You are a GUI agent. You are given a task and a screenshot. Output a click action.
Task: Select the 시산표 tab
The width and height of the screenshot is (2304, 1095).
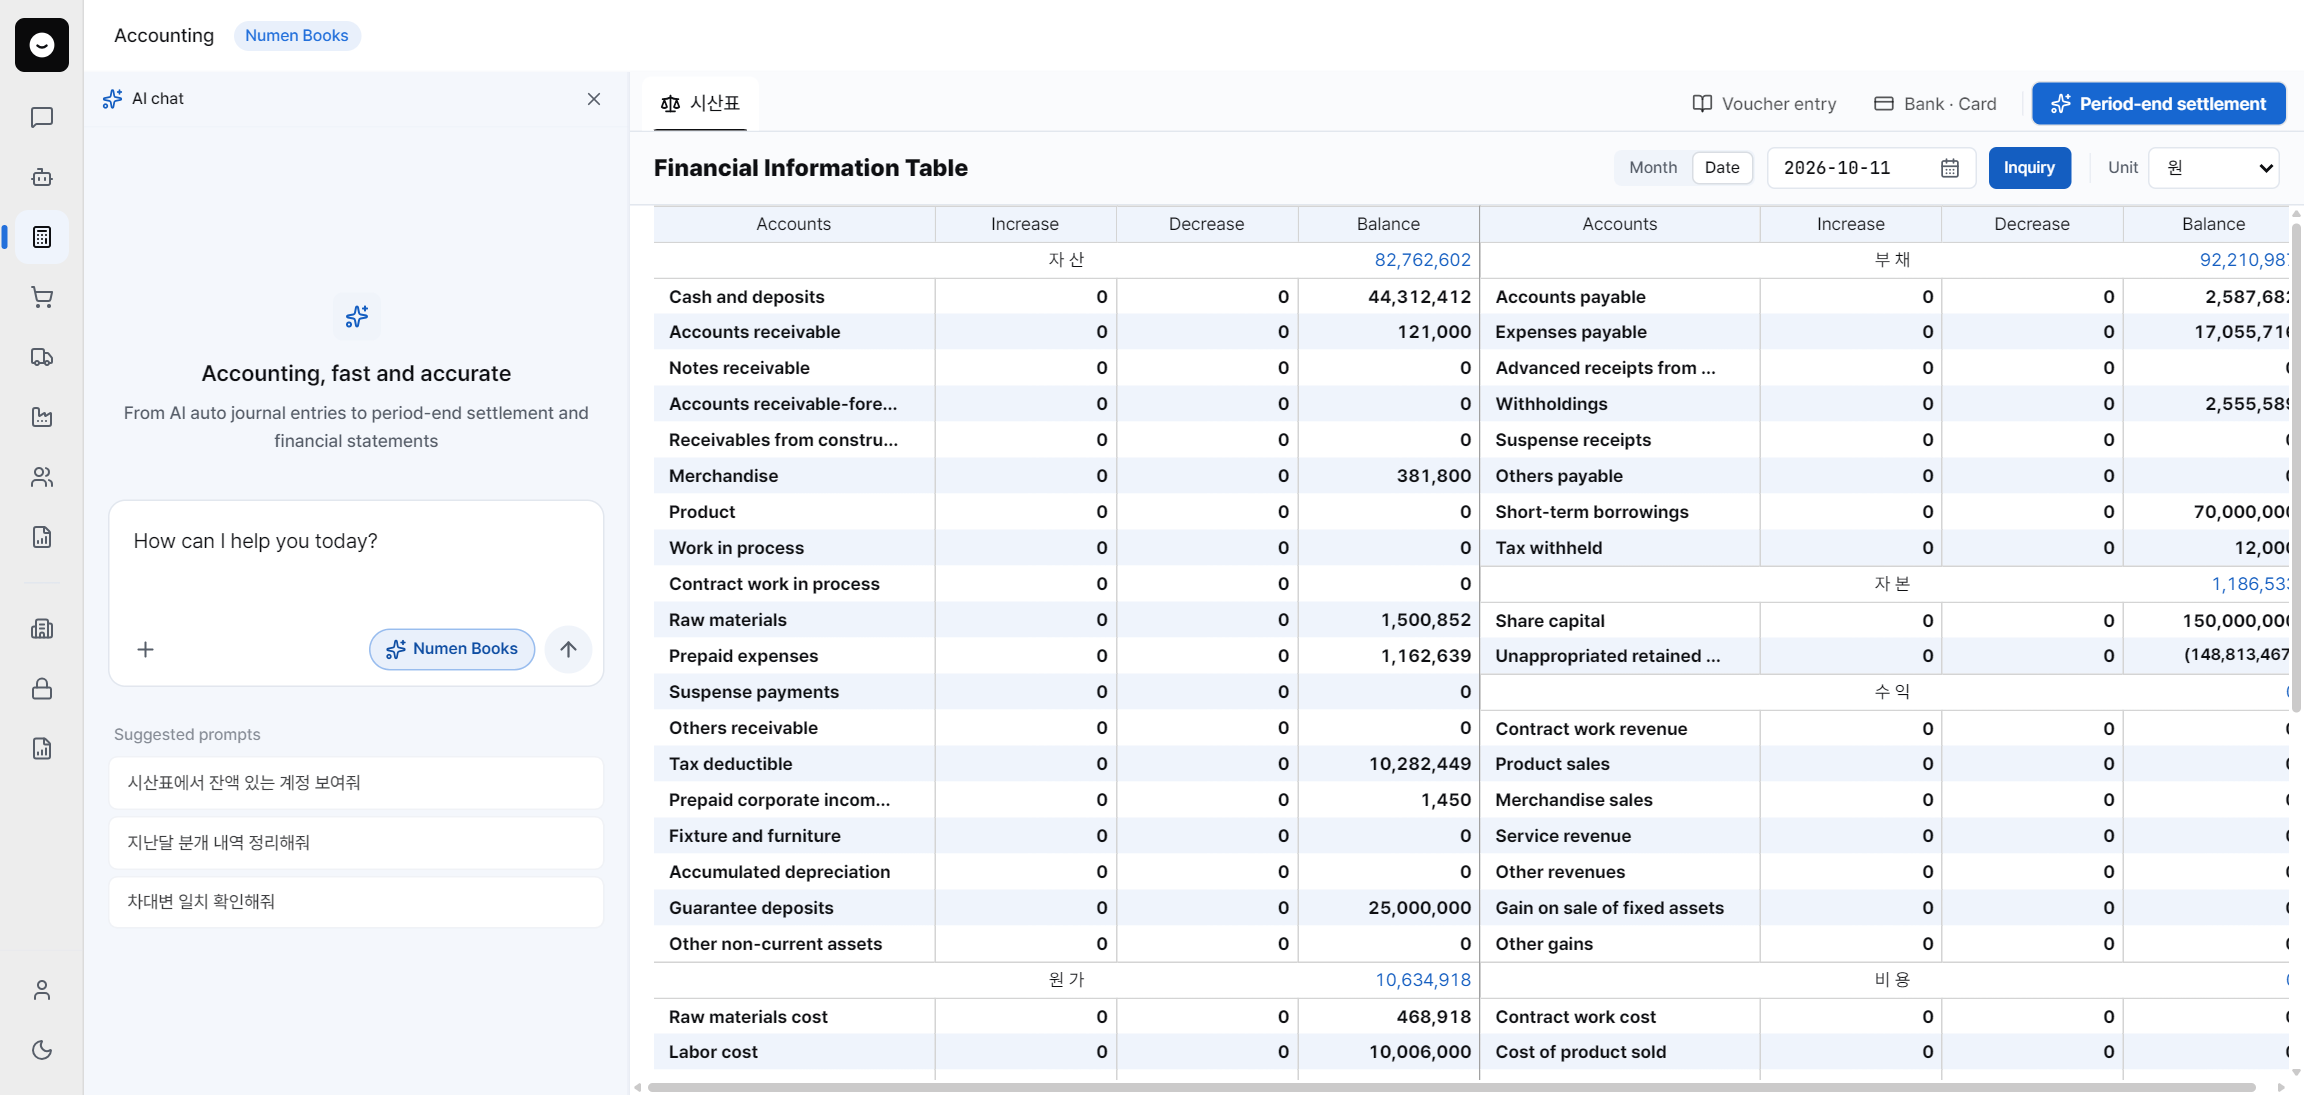coord(701,104)
